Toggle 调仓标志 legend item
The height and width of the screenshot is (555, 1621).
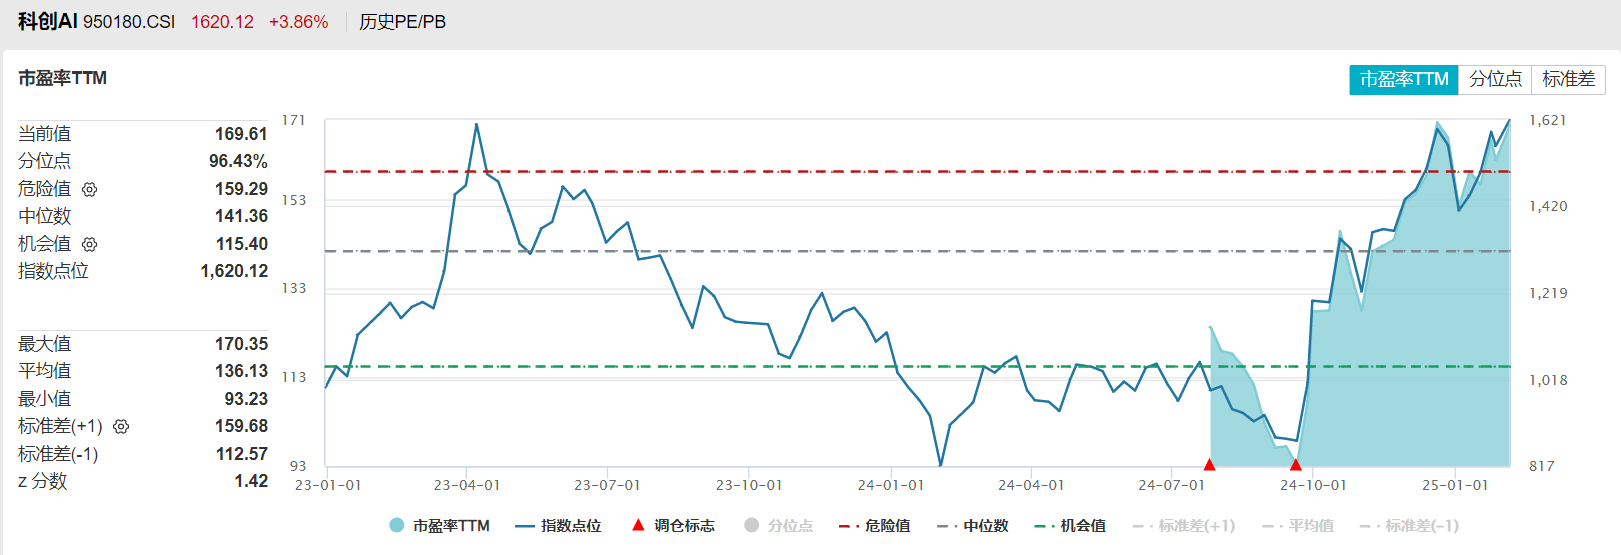pos(673,526)
